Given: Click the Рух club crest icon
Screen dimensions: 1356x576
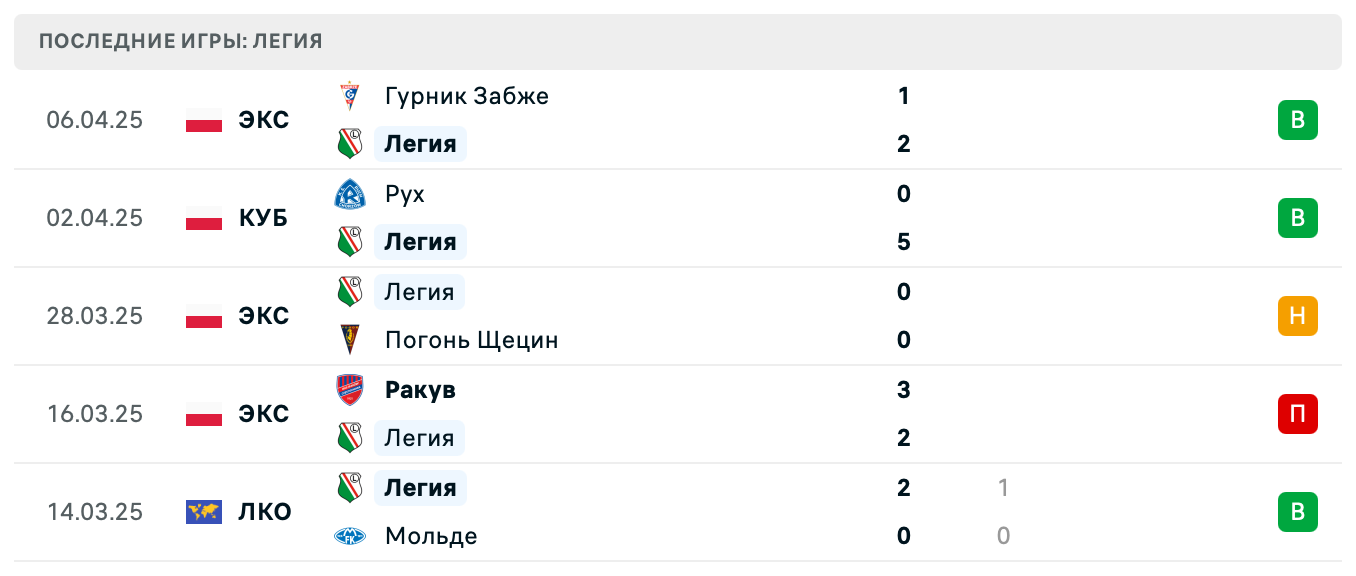Looking at the screenshot, I should (x=349, y=194).
